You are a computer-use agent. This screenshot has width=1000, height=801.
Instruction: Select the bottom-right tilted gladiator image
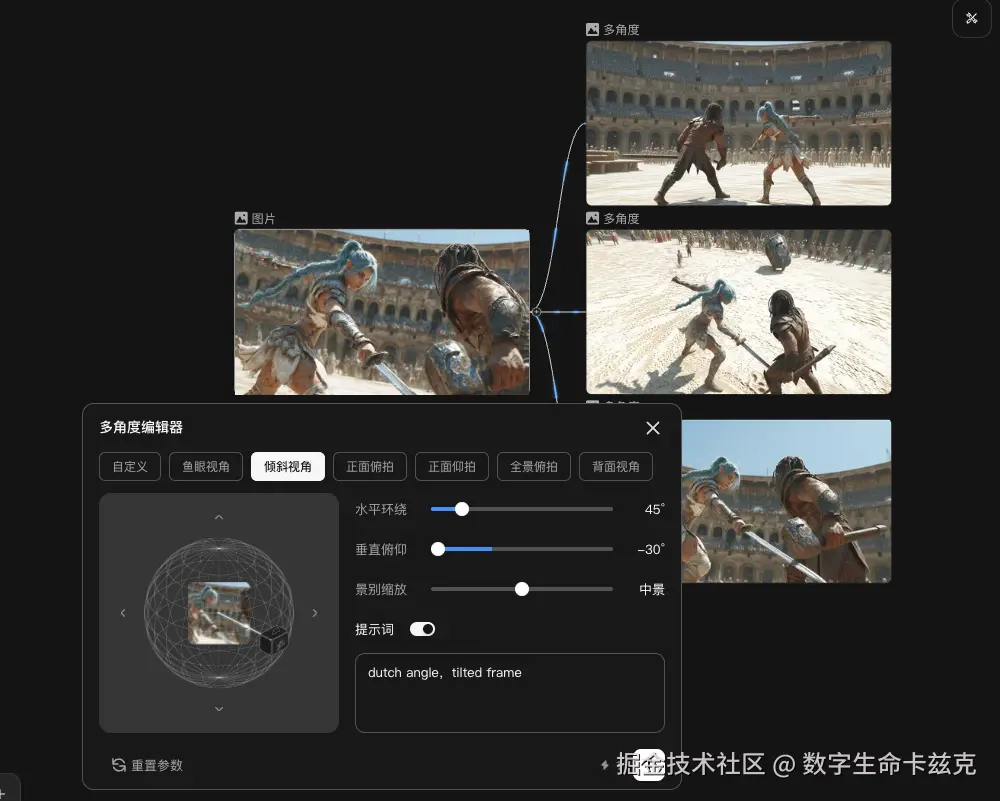(x=786, y=501)
